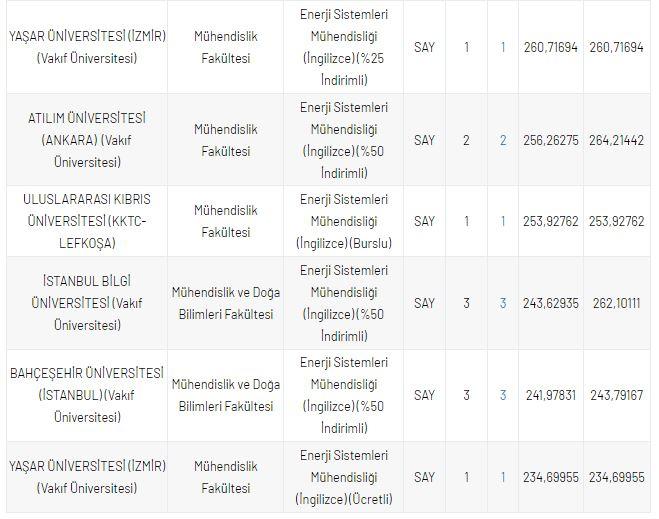Select SAY score type in Atılım row
The height and width of the screenshot is (519, 659).
click(425, 140)
